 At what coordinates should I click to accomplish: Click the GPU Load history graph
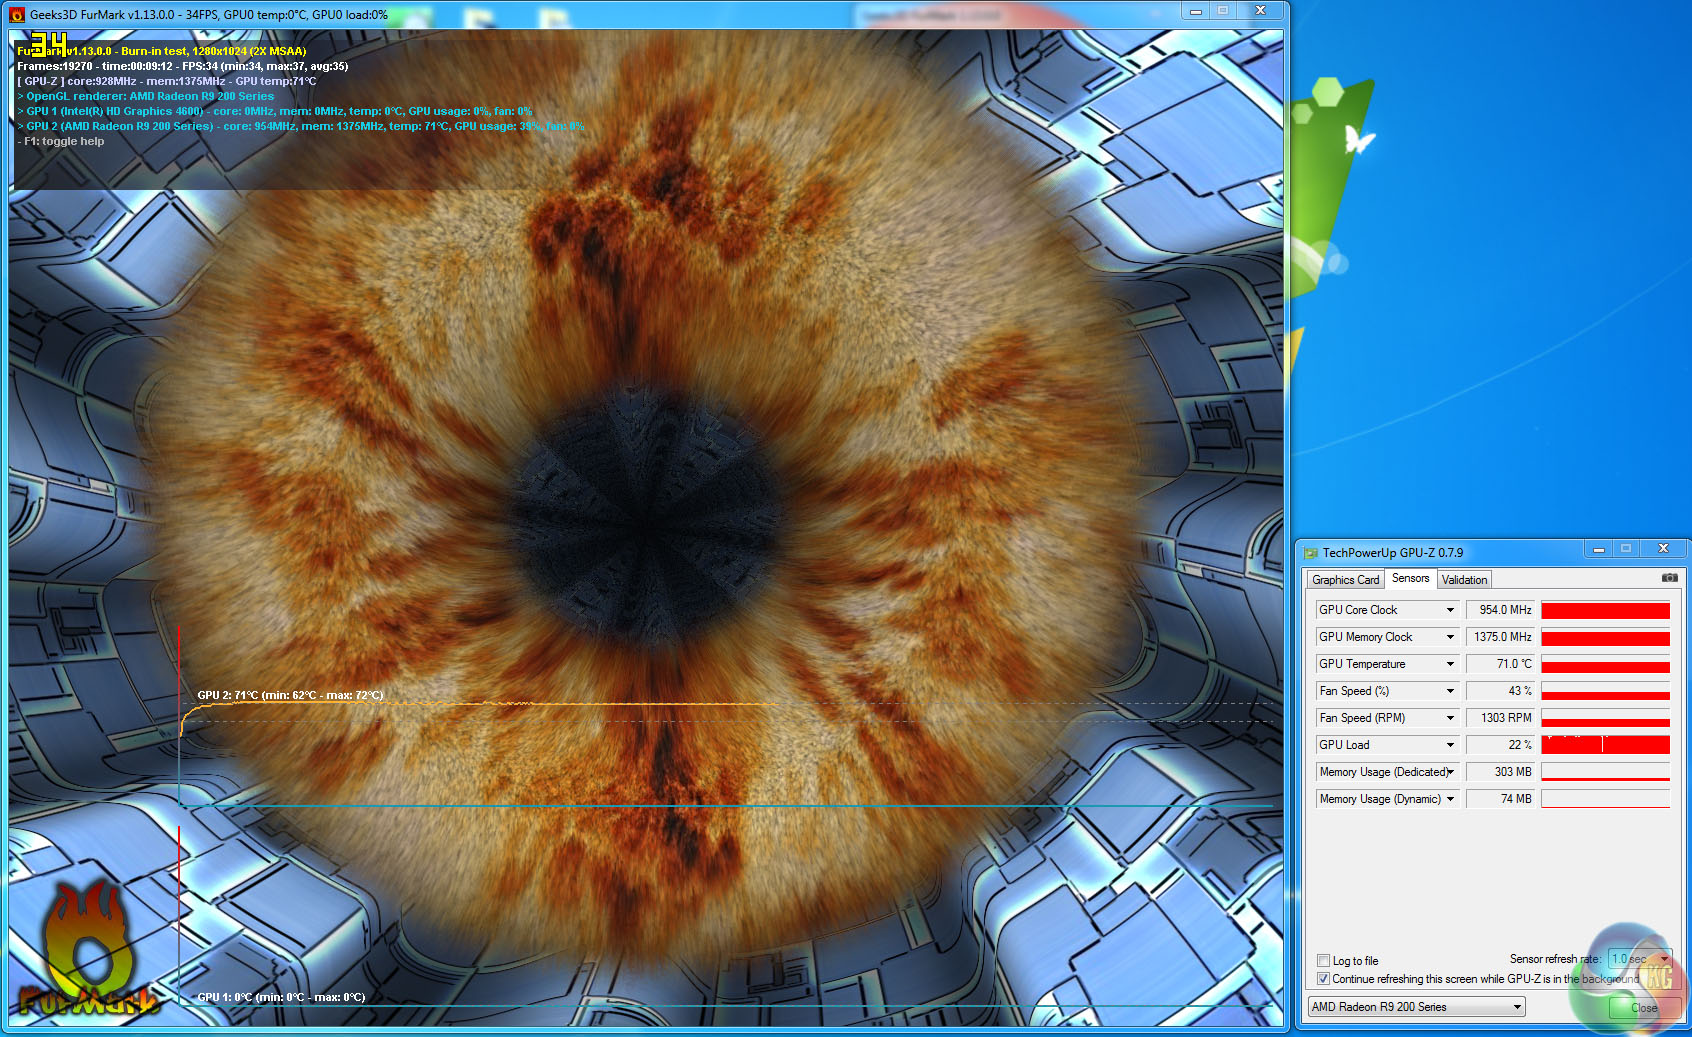click(x=1605, y=745)
